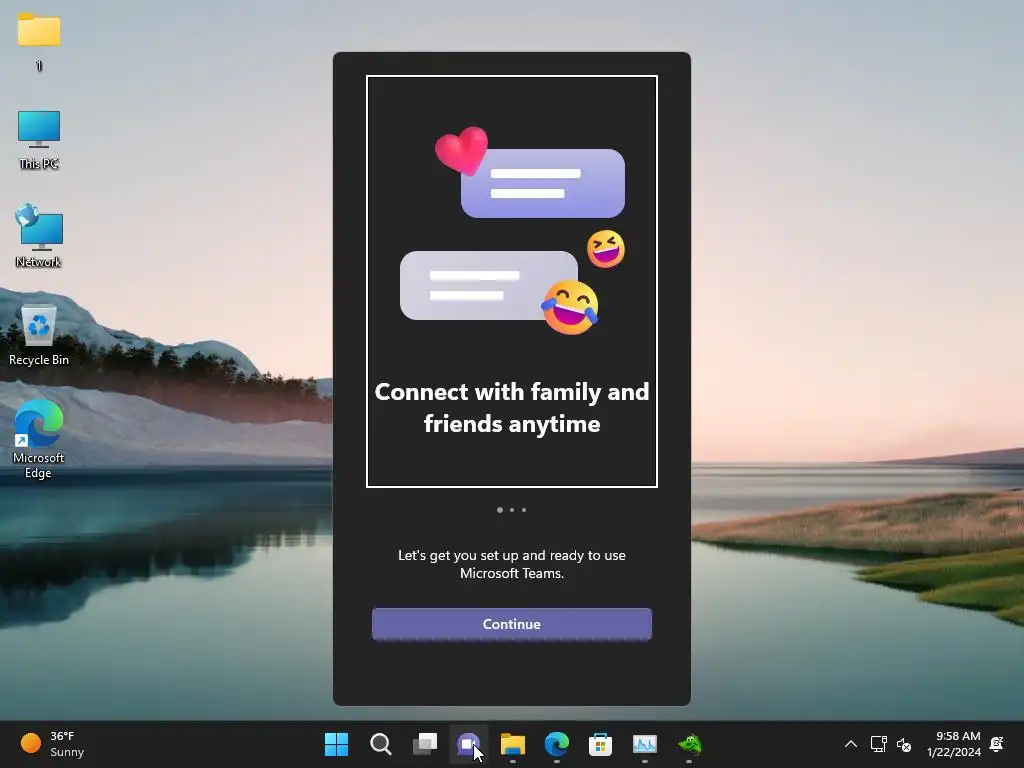Select Network desktop icon
1024x768 pixels.
(39, 236)
